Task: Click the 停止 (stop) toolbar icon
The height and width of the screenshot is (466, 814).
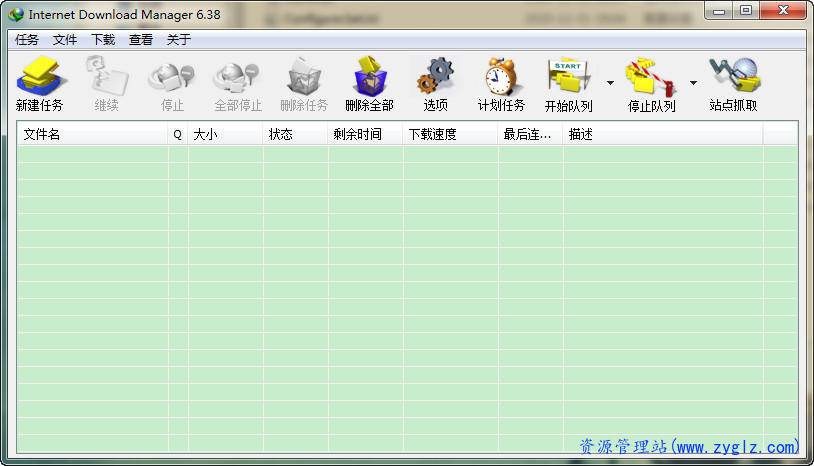Action: tap(172, 84)
